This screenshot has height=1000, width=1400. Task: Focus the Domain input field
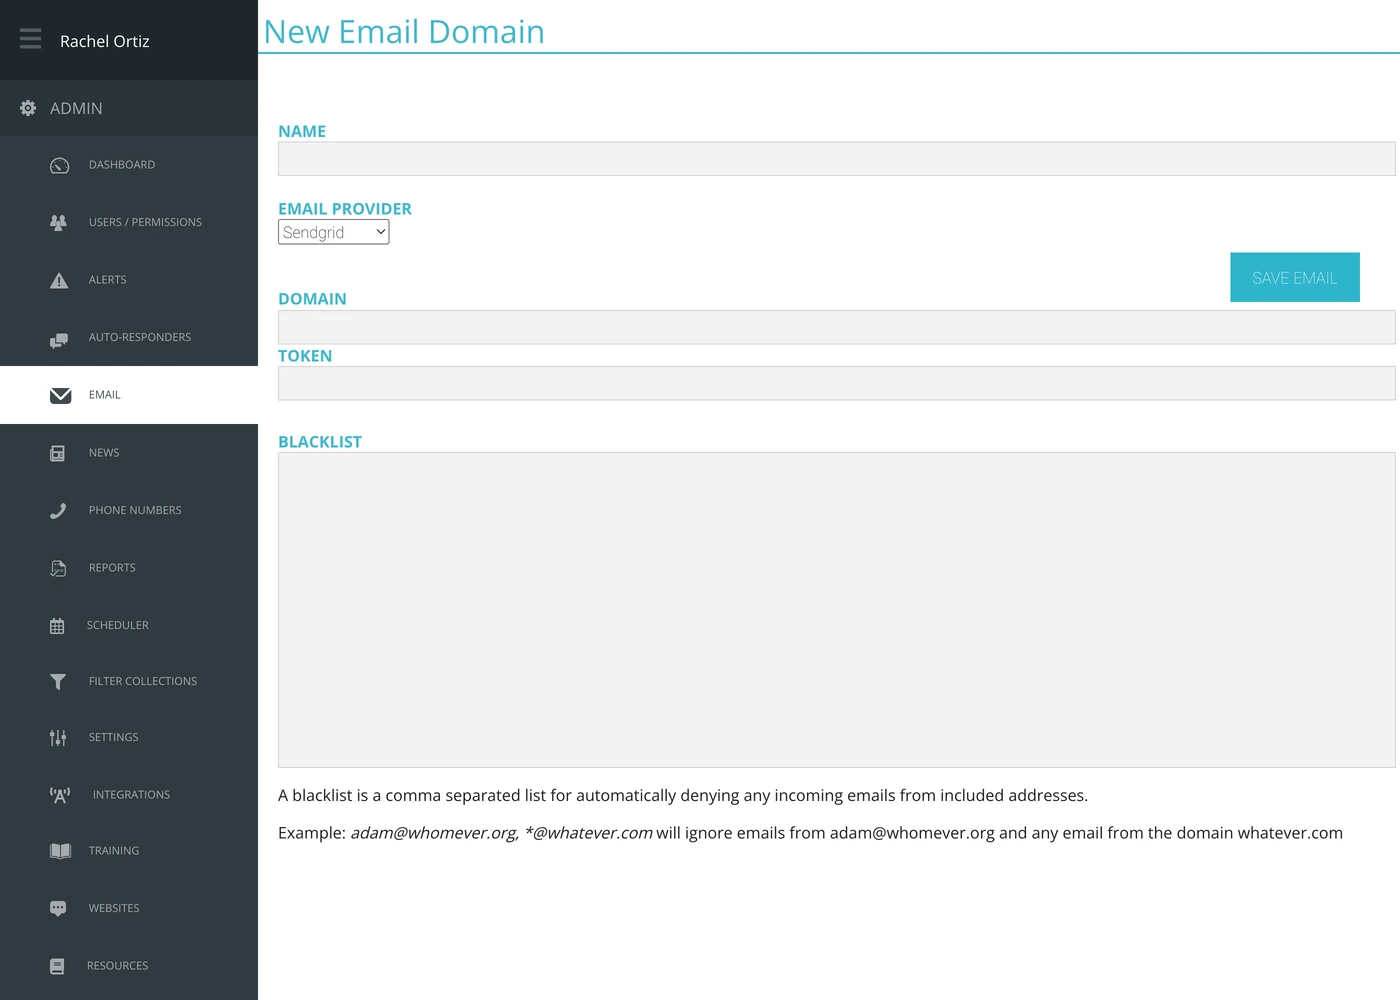[836, 327]
